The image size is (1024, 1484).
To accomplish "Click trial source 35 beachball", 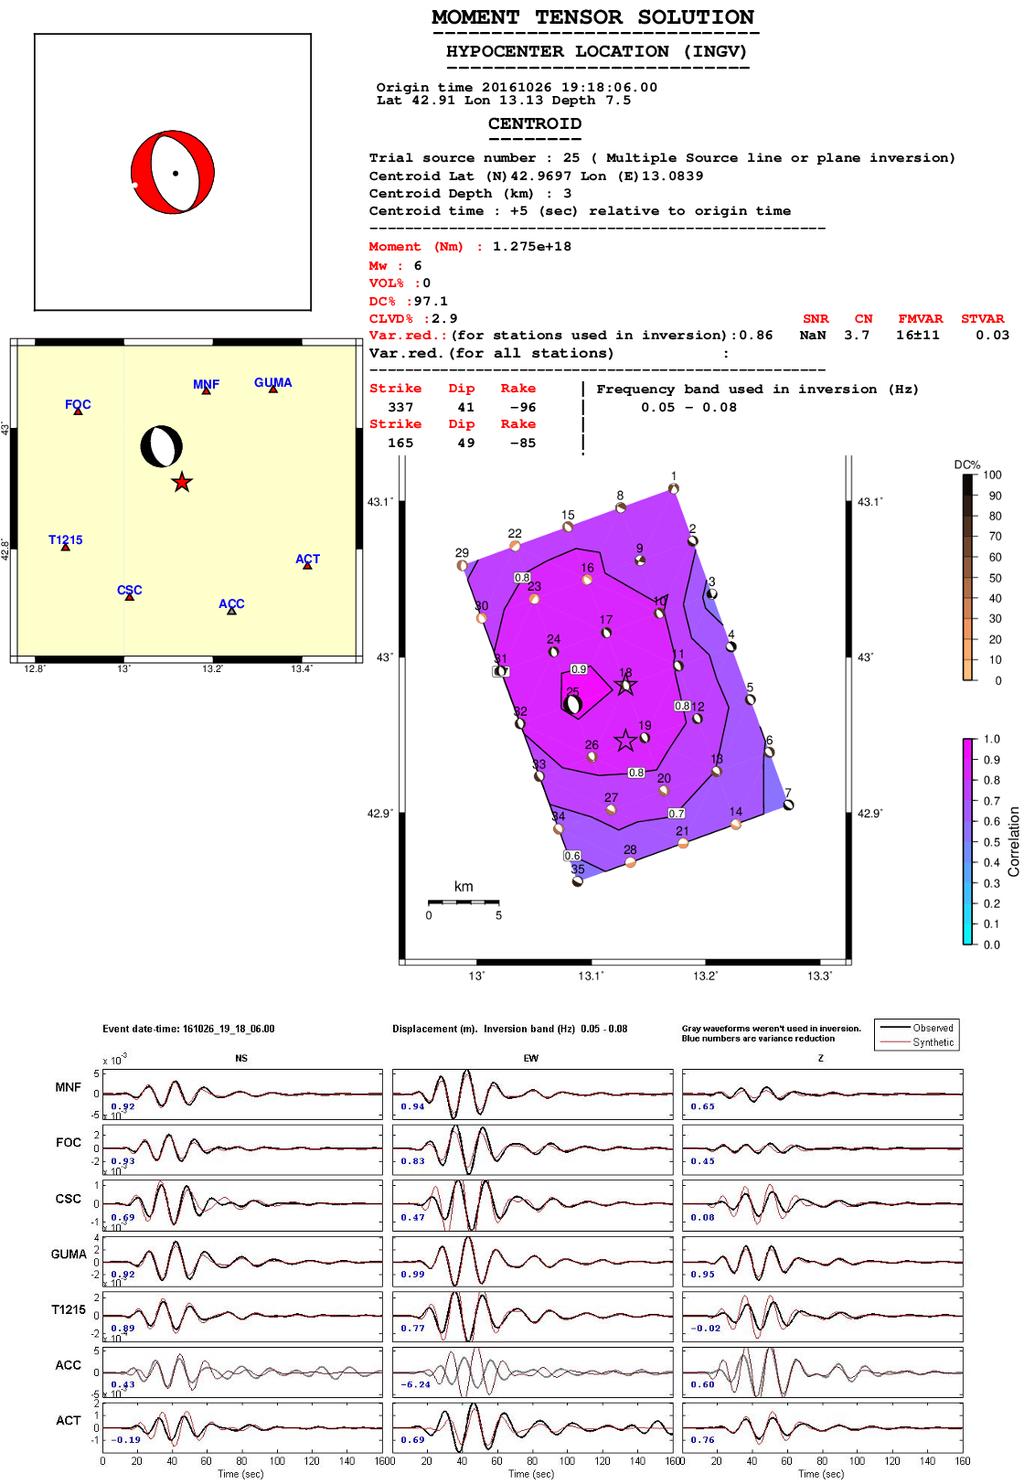I will click(577, 881).
